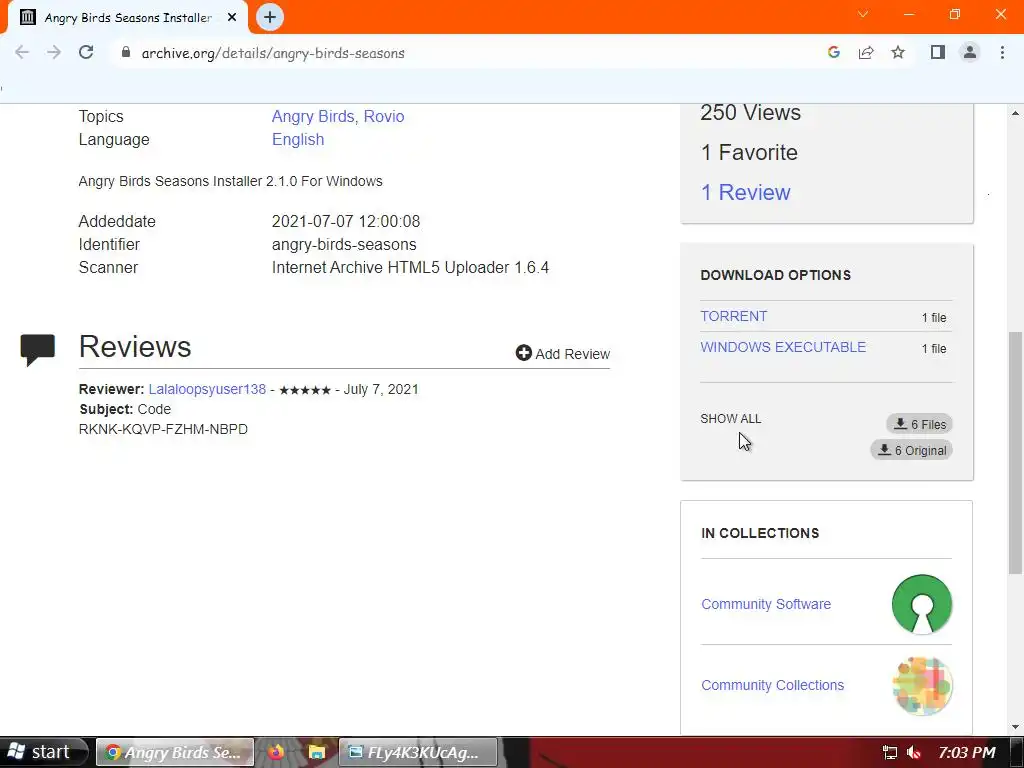Click the browser forward arrow
The width and height of the screenshot is (1024, 768).
point(54,53)
